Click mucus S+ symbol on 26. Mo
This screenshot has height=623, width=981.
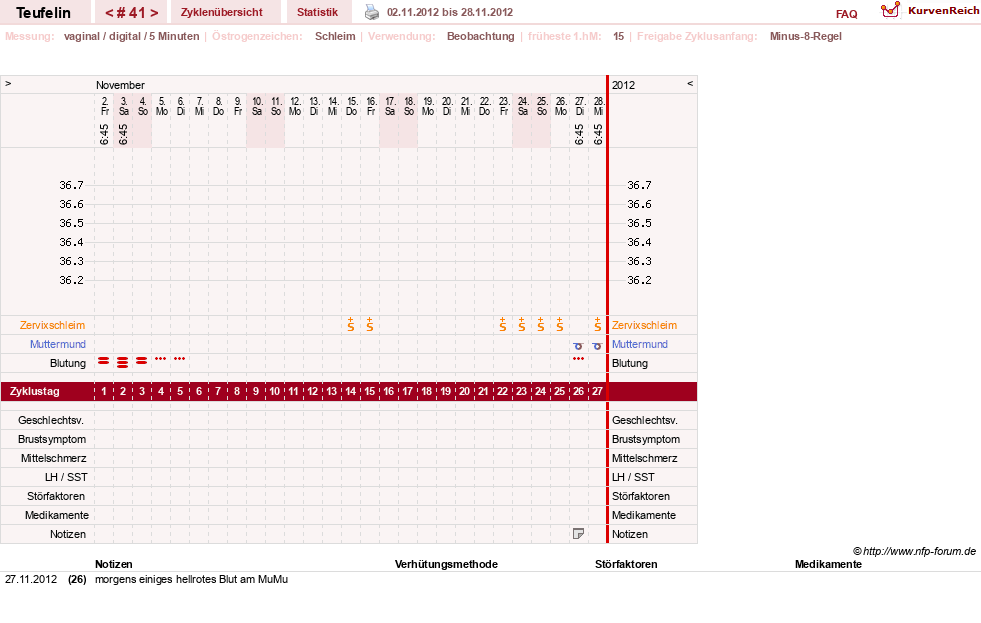pos(560,324)
